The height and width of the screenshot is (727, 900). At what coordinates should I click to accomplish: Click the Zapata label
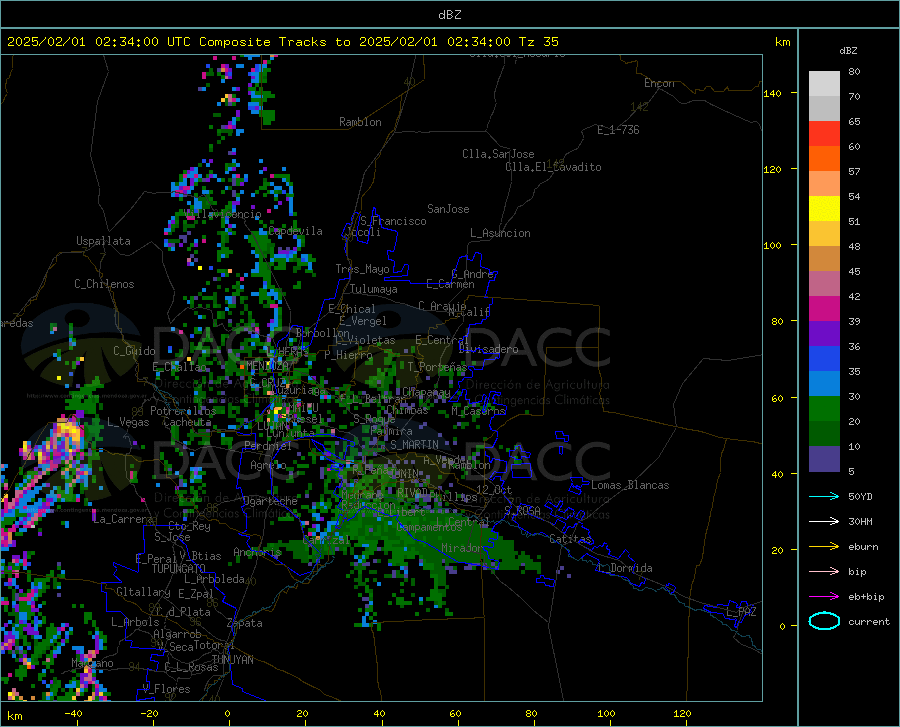245,623
